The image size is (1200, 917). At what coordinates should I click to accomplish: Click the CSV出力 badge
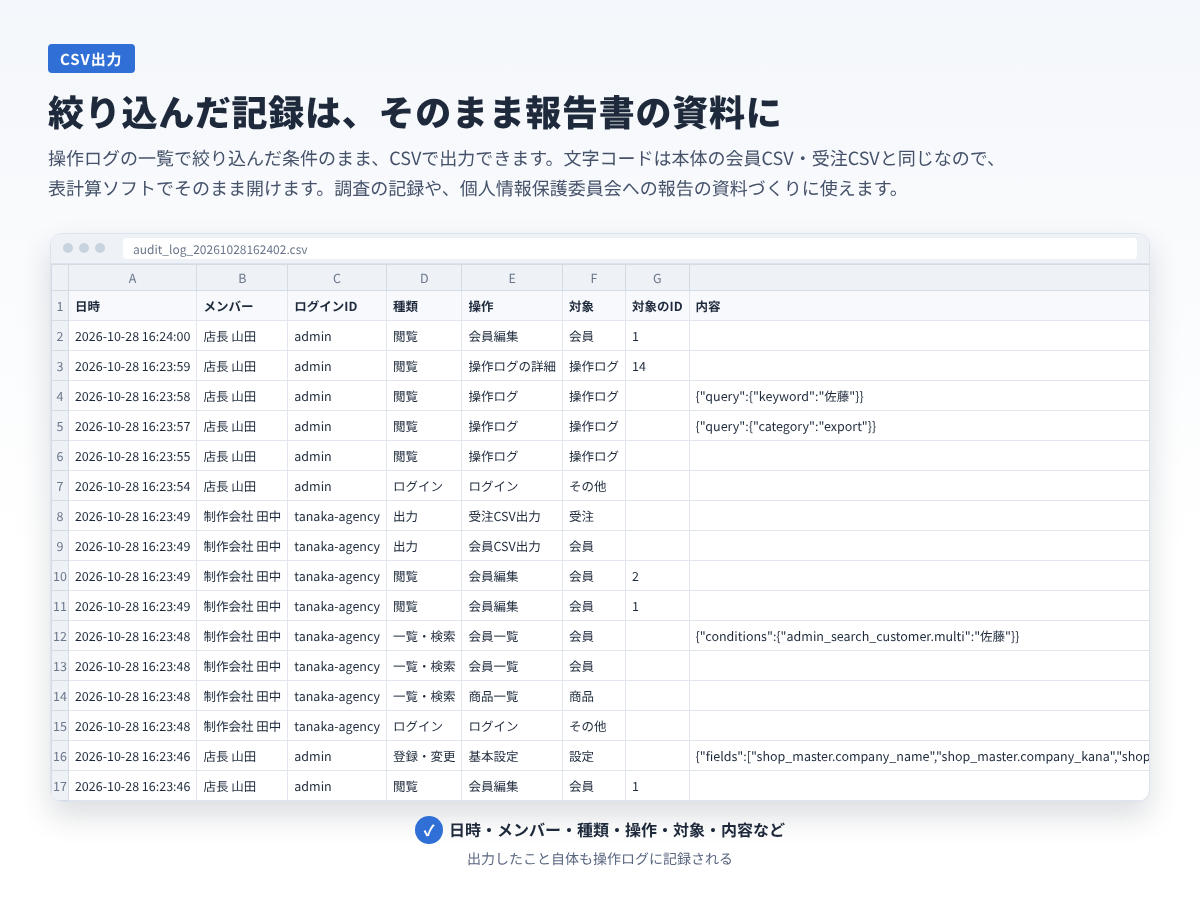coord(91,59)
